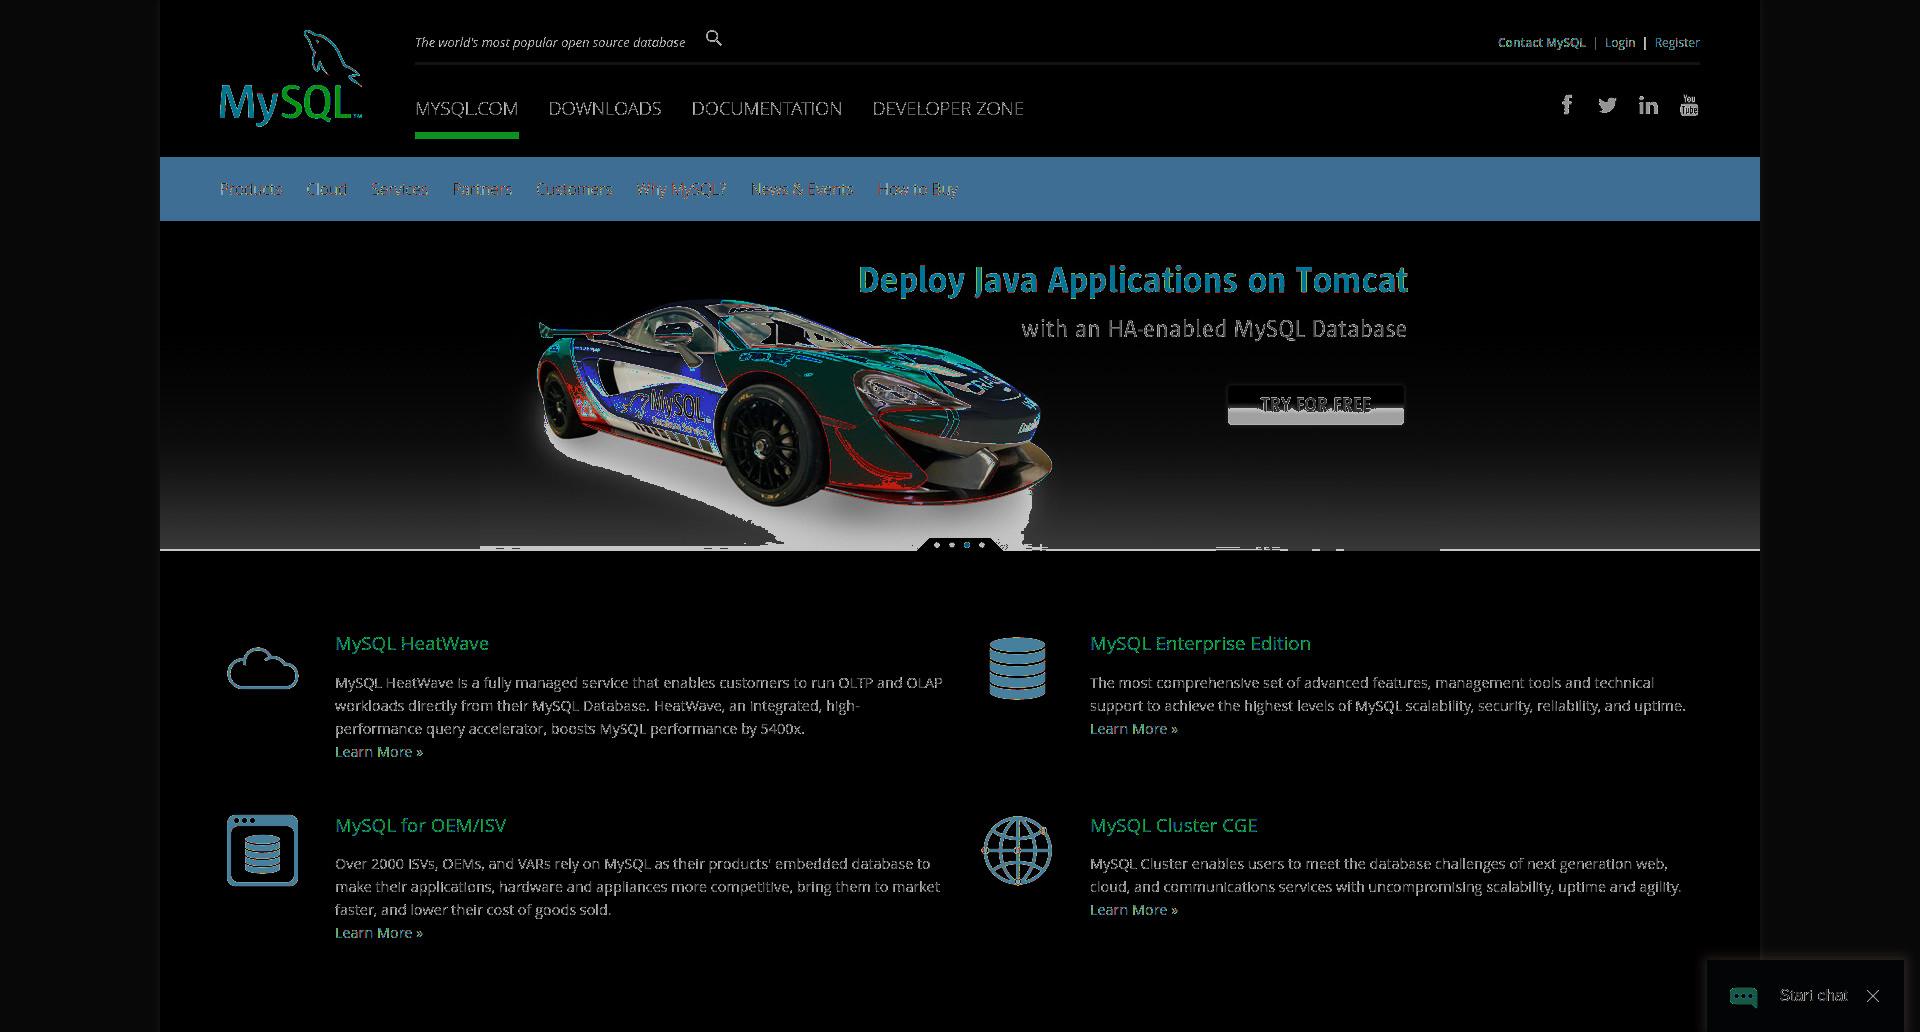The height and width of the screenshot is (1032, 1920).
Task: Open the MySQL HeatWave heading link
Action: coord(412,644)
